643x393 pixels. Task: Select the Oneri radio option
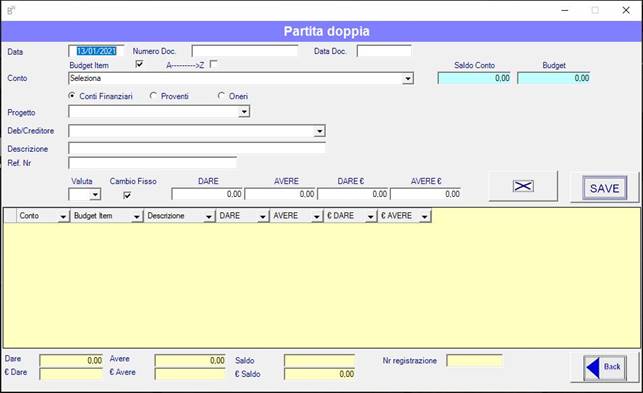pyautogui.click(x=221, y=96)
